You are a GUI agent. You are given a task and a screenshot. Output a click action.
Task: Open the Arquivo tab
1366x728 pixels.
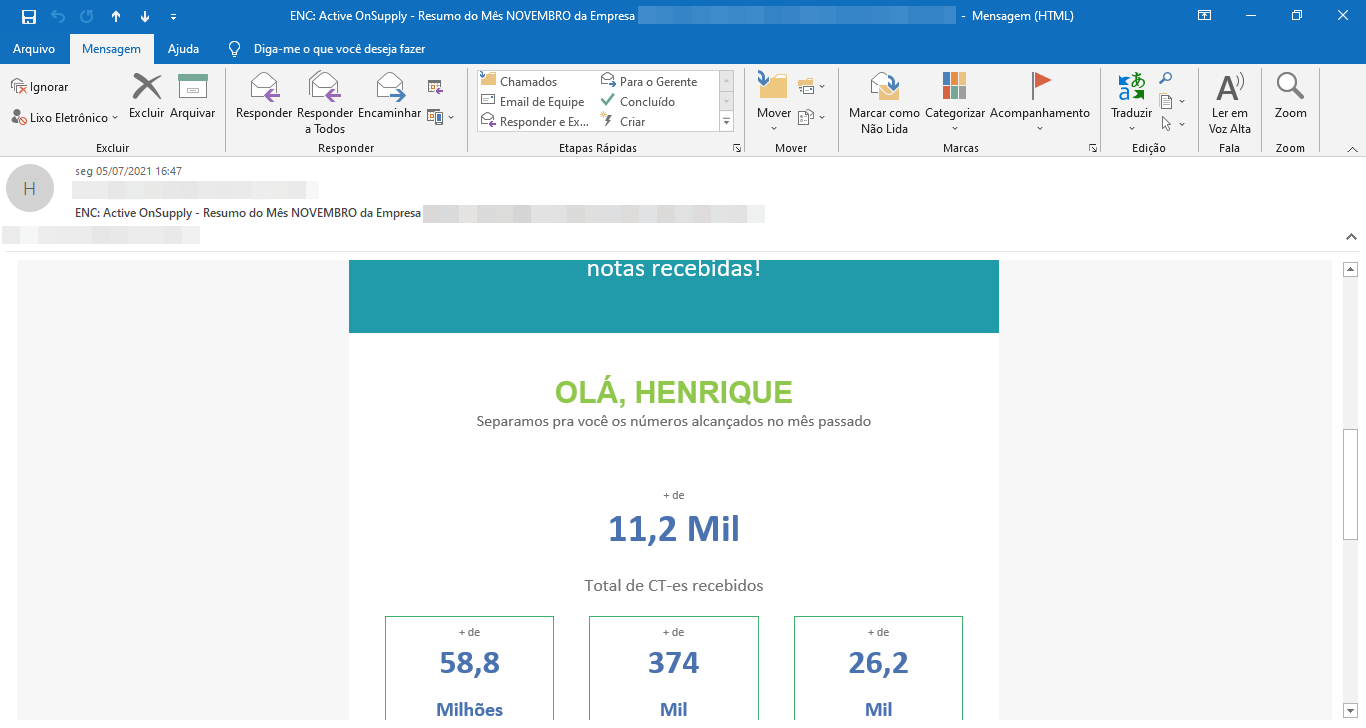[34, 49]
